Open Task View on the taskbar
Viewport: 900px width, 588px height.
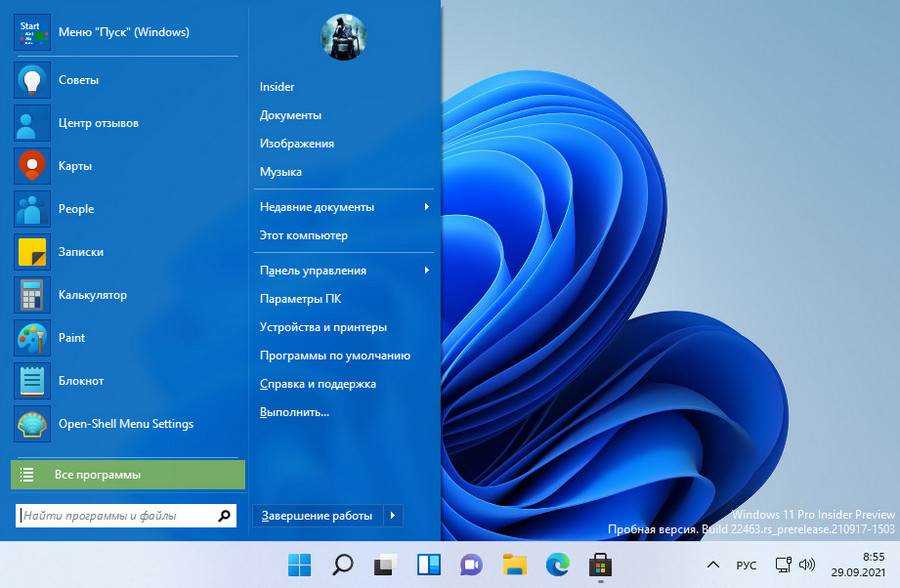click(x=386, y=565)
